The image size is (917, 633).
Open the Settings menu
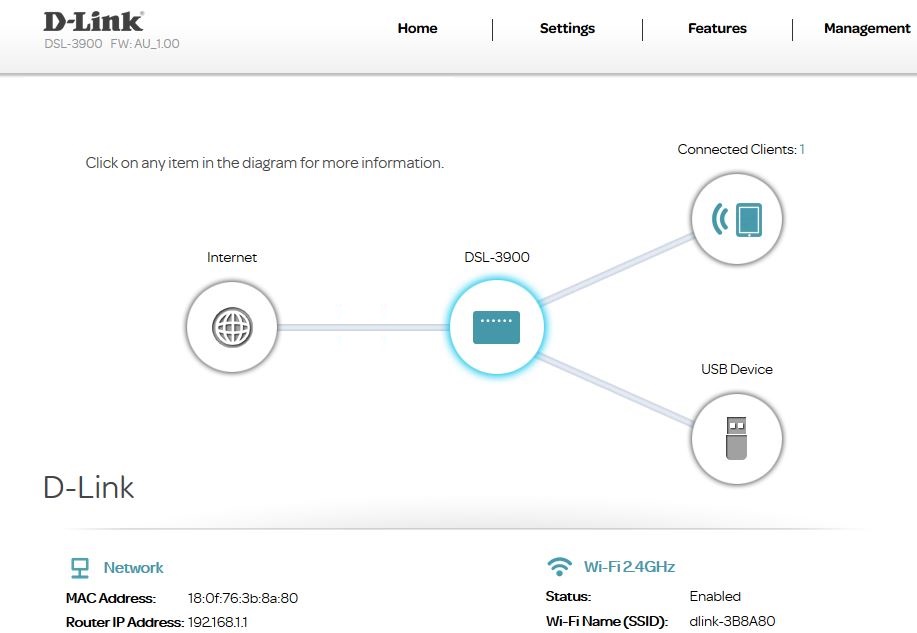click(567, 28)
